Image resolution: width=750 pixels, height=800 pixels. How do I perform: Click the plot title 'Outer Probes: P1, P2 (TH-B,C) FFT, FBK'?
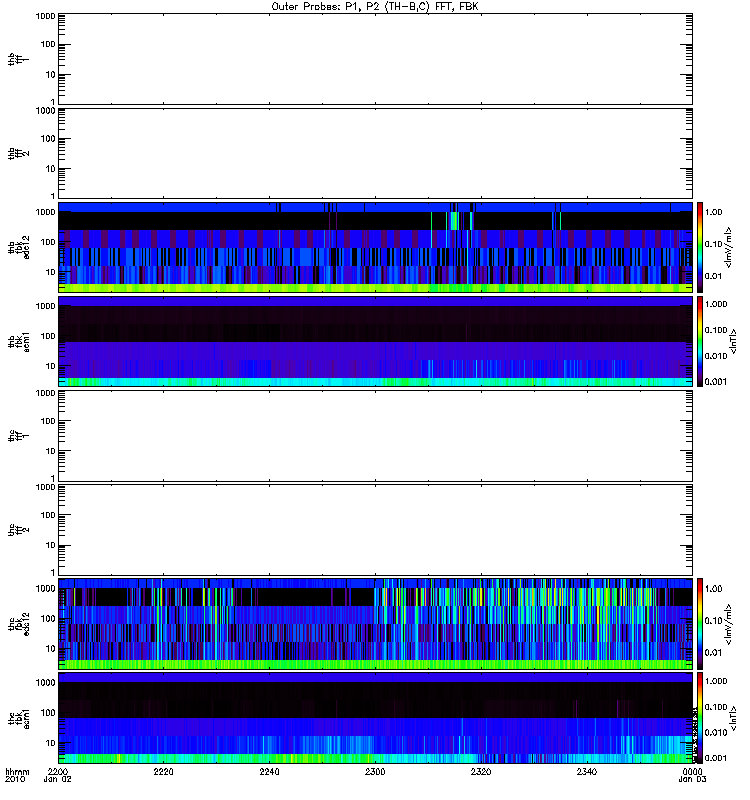[375, 7]
